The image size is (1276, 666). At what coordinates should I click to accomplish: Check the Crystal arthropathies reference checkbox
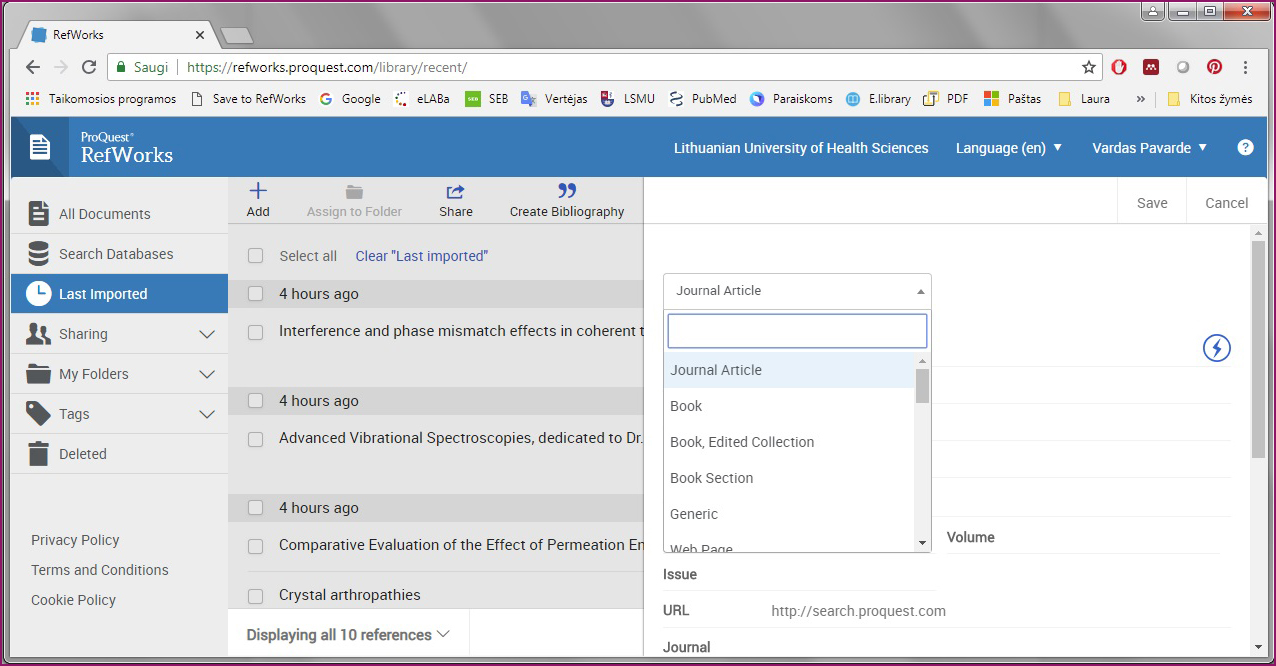pos(256,596)
